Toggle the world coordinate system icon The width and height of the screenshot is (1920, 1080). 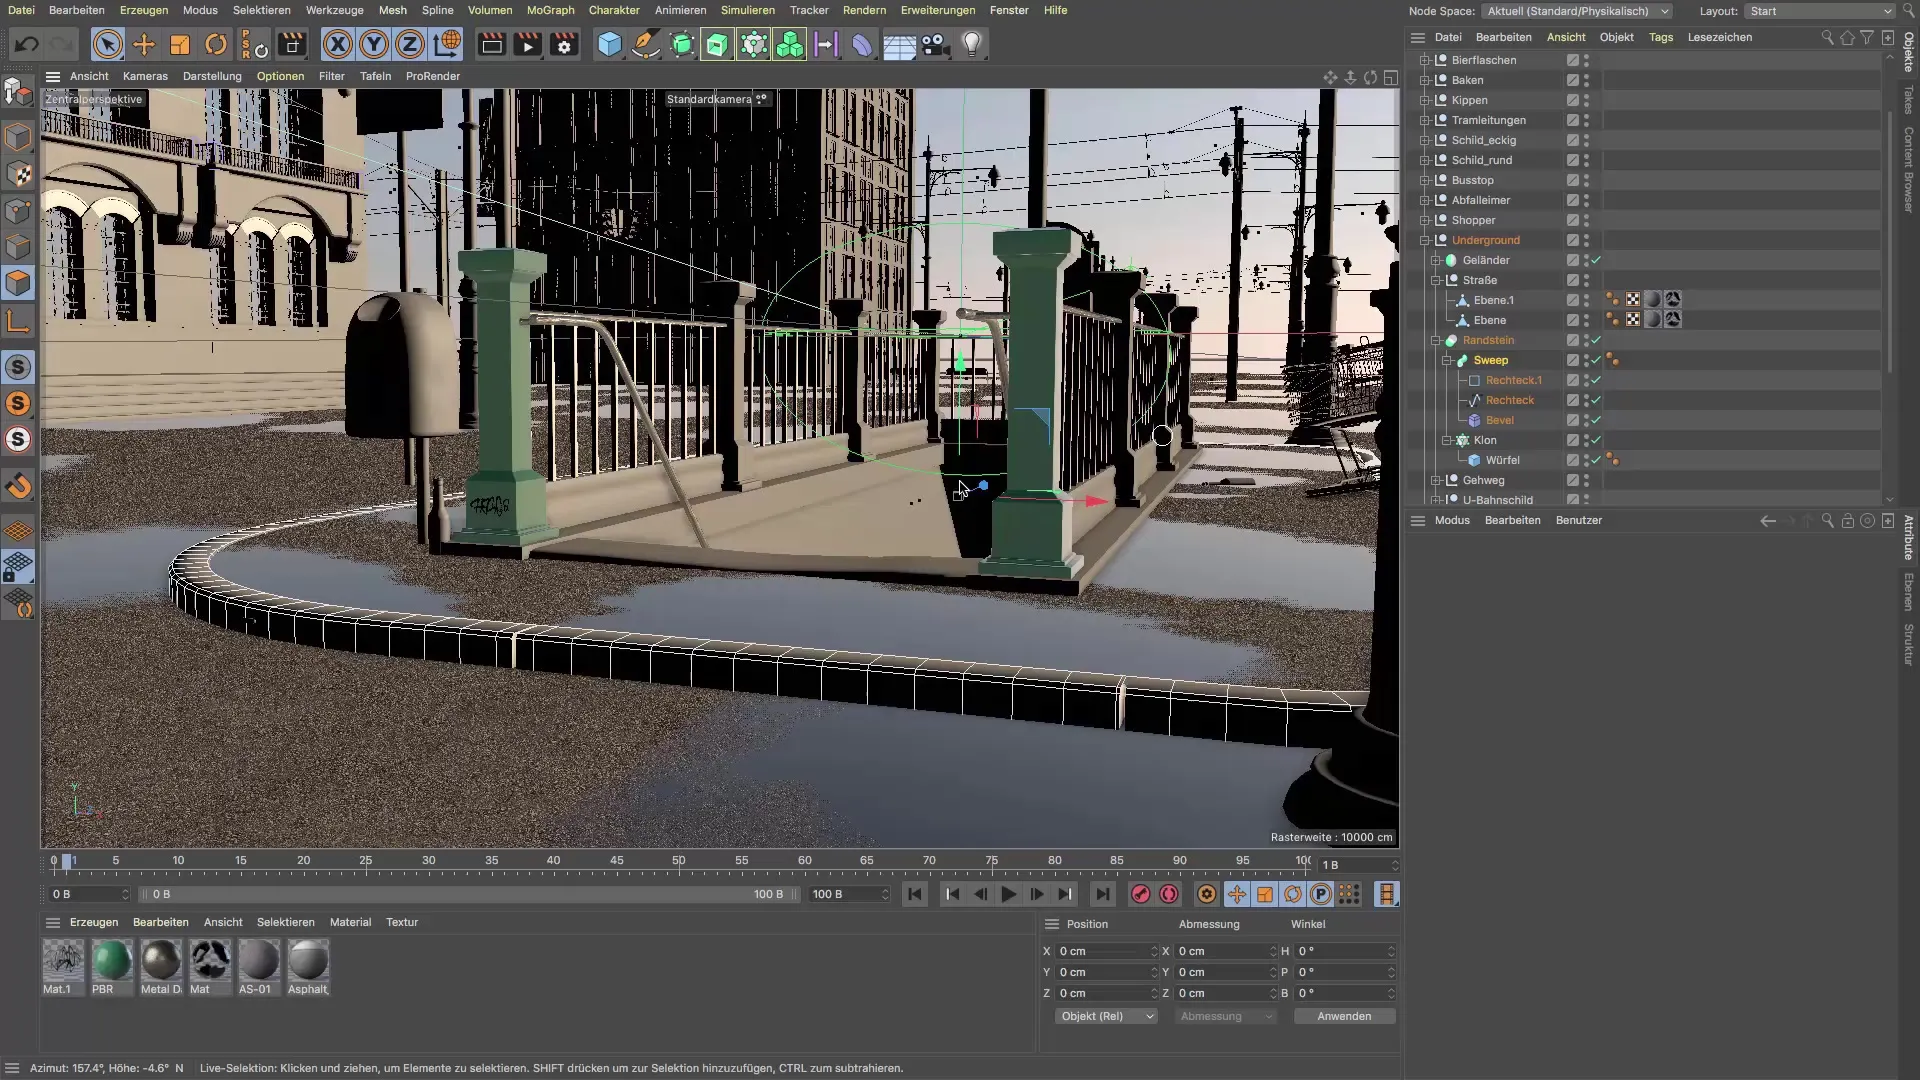click(447, 45)
